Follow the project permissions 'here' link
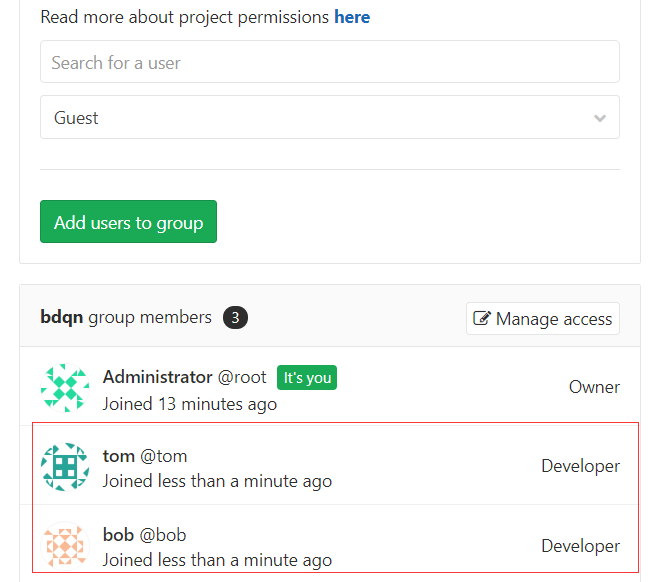 352,17
